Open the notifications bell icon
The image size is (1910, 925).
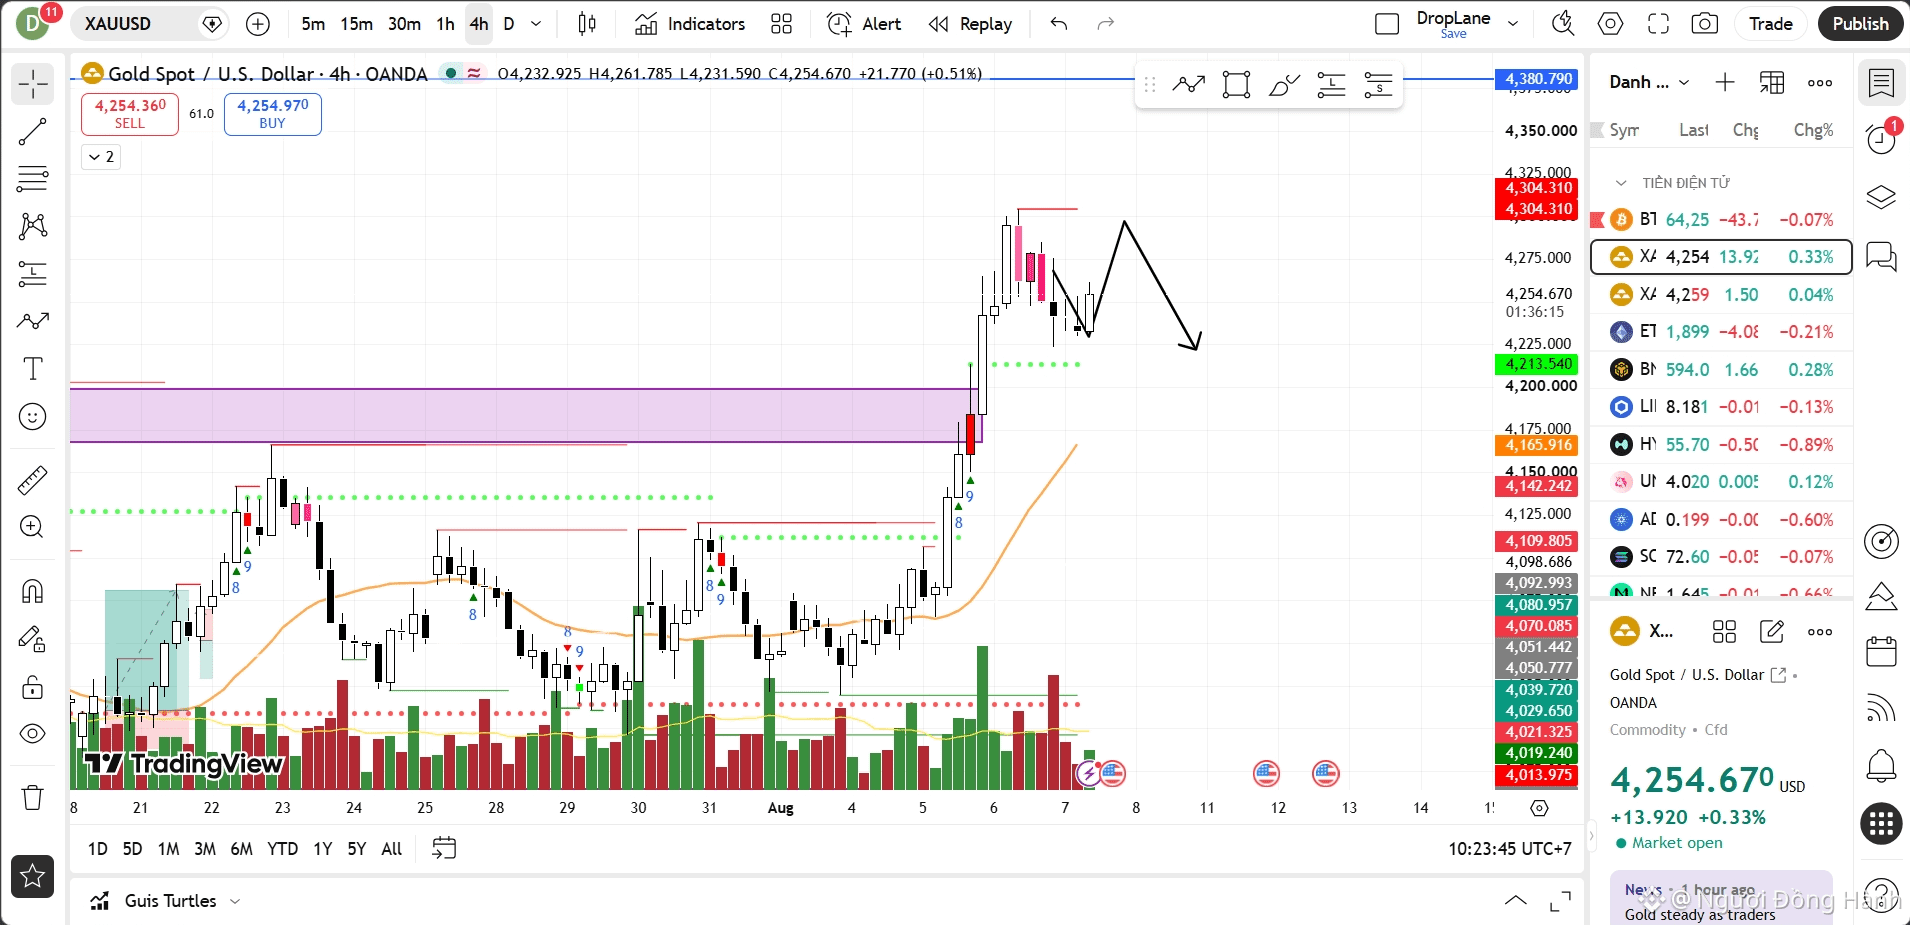click(1881, 767)
